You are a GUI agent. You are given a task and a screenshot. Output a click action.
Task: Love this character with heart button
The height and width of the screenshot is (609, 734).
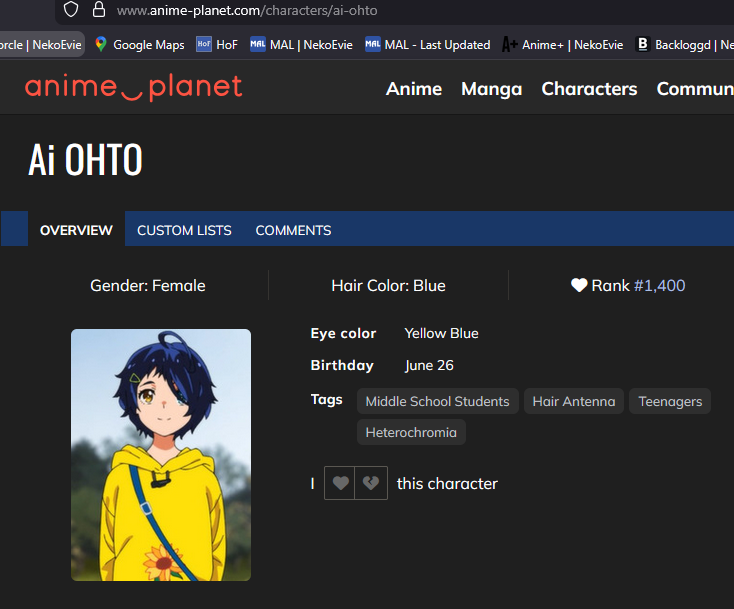coord(340,483)
